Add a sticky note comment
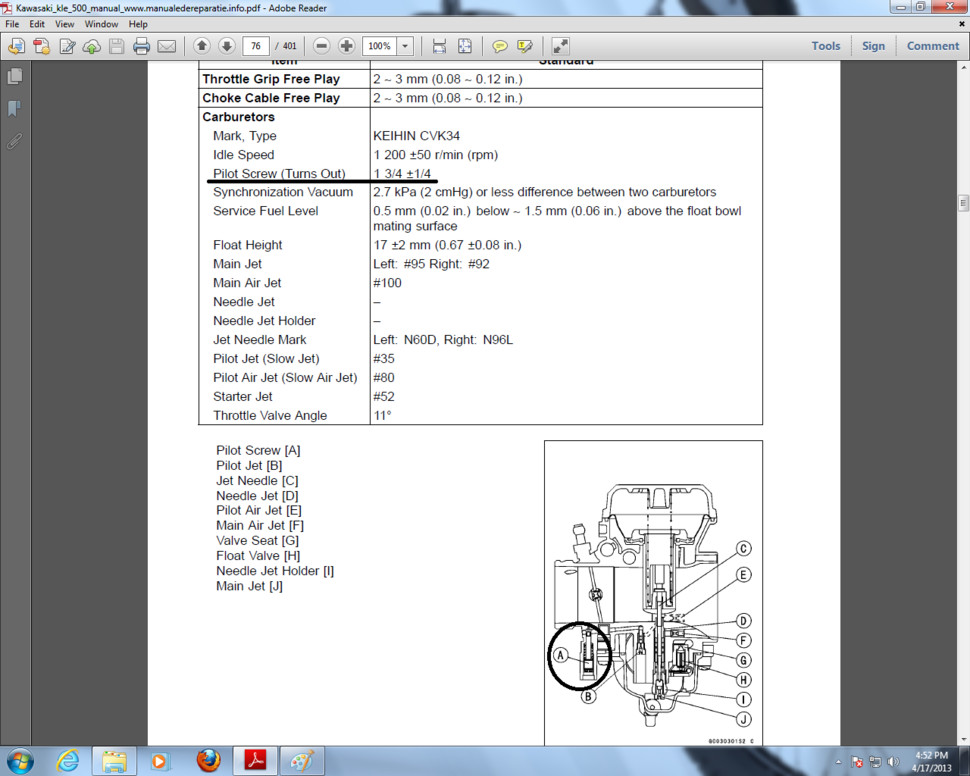Viewport: 970px width, 776px height. click(x=499, y=46)
